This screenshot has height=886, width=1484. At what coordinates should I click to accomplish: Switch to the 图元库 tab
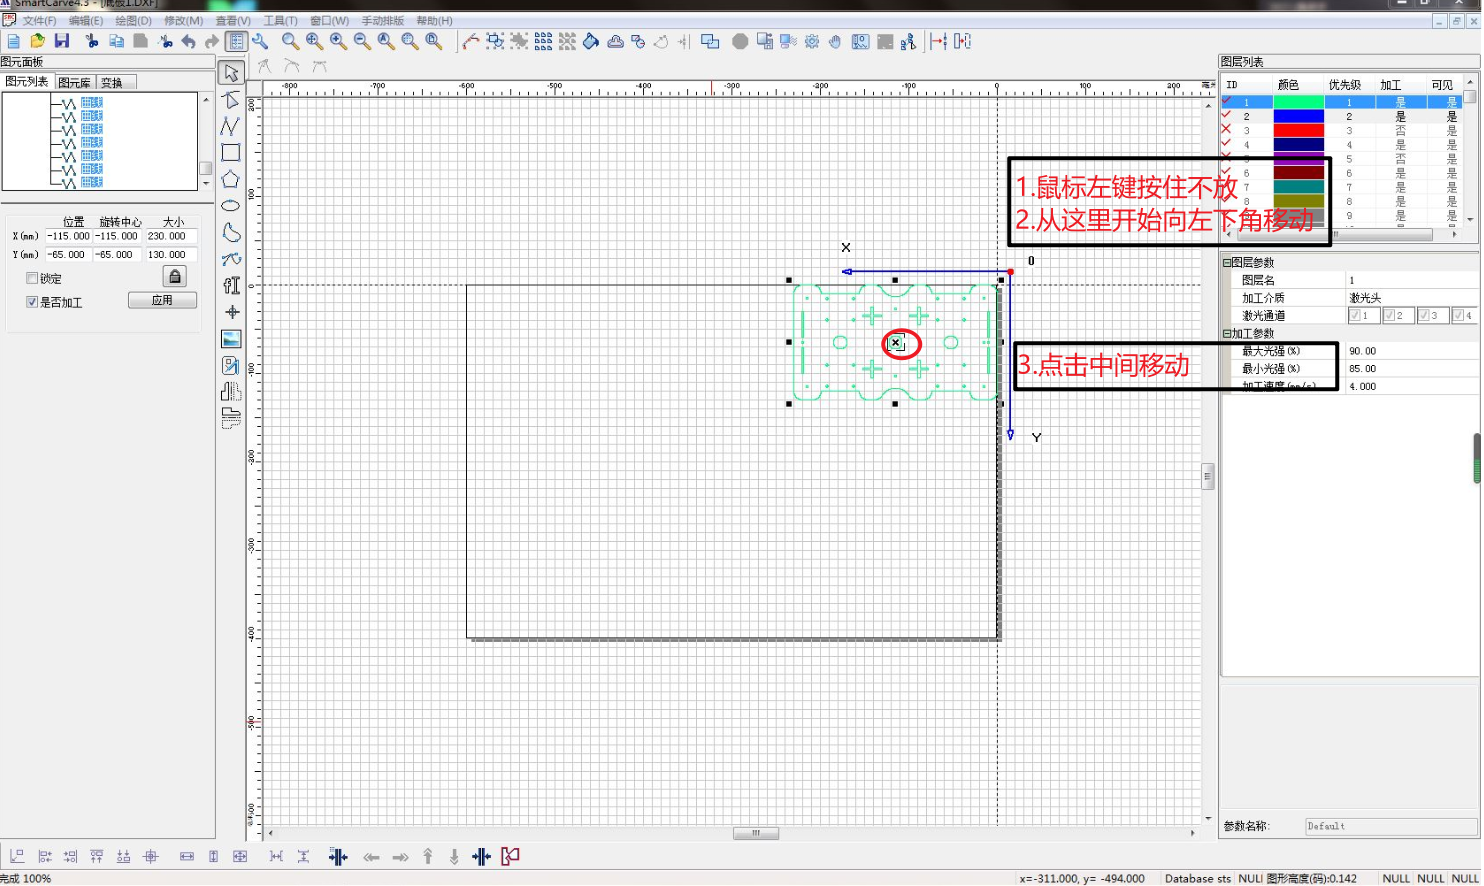tap(74, 83)
